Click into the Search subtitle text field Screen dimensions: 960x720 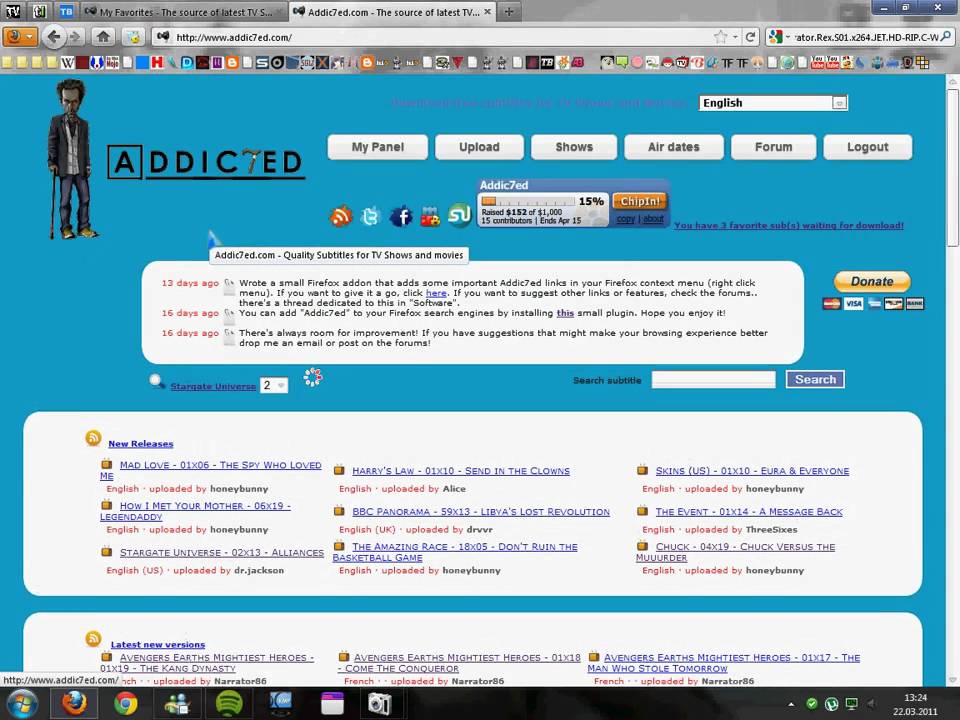(x=713, y=380)
